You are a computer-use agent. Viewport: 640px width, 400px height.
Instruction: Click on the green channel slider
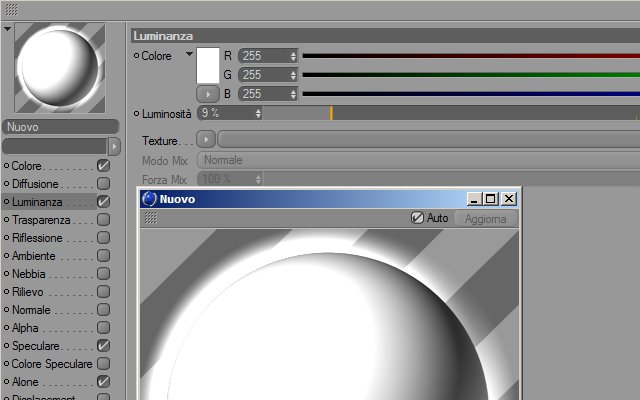pyautogui.click(x=471, y=75)
